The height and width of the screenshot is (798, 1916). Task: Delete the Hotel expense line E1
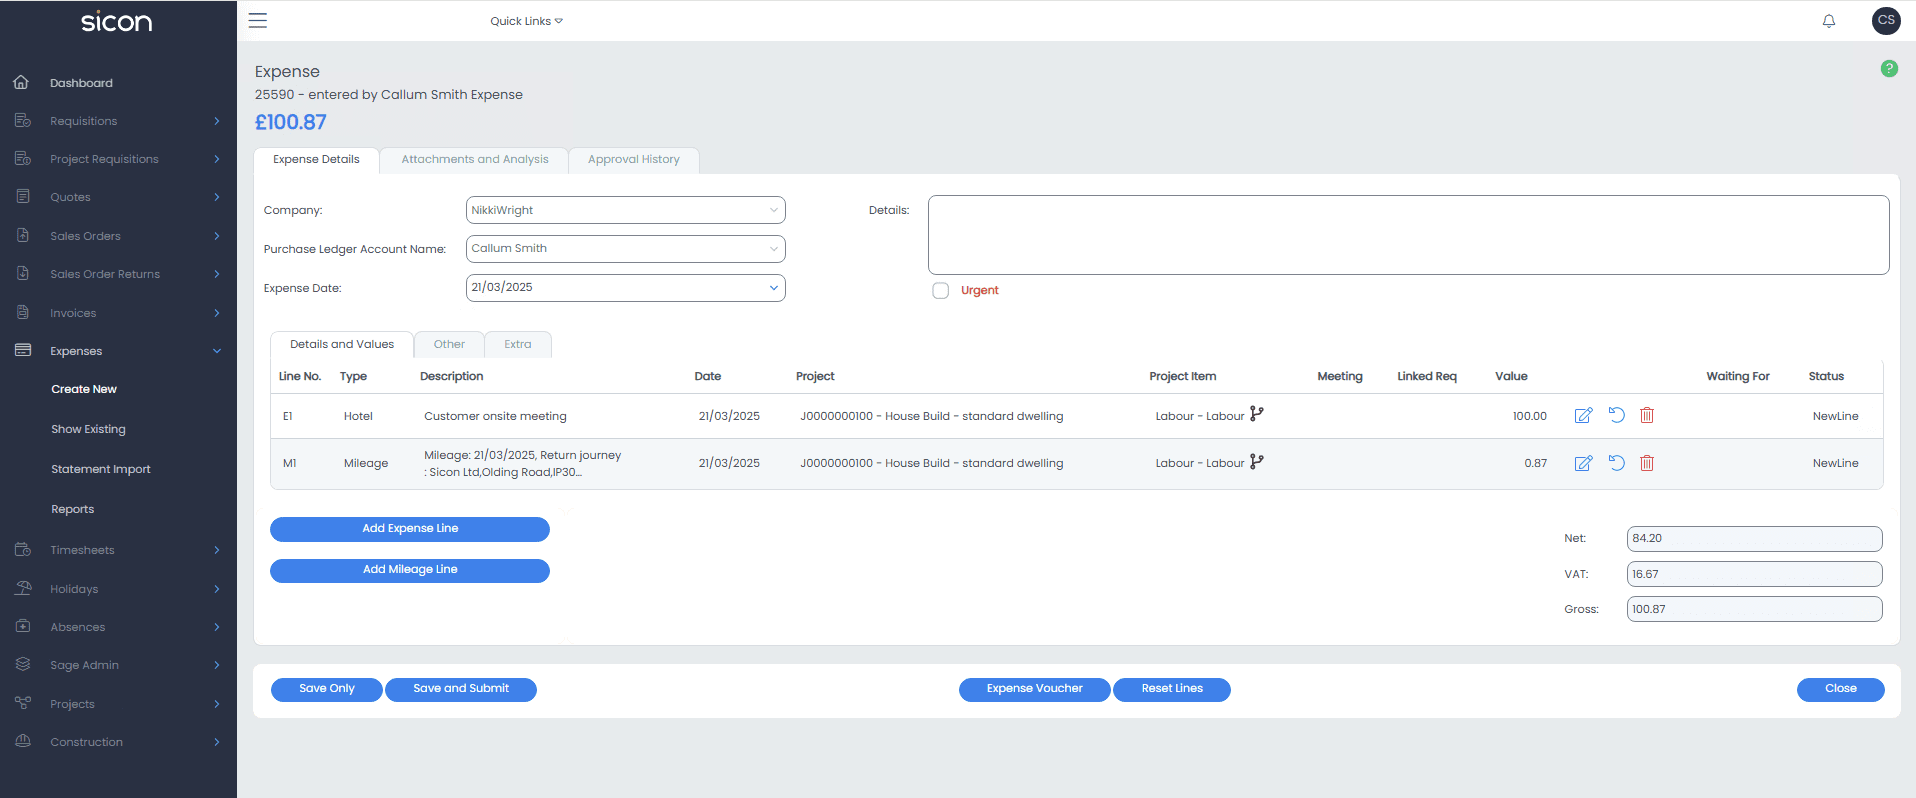pyautogui.click(x=1647, y=415)
